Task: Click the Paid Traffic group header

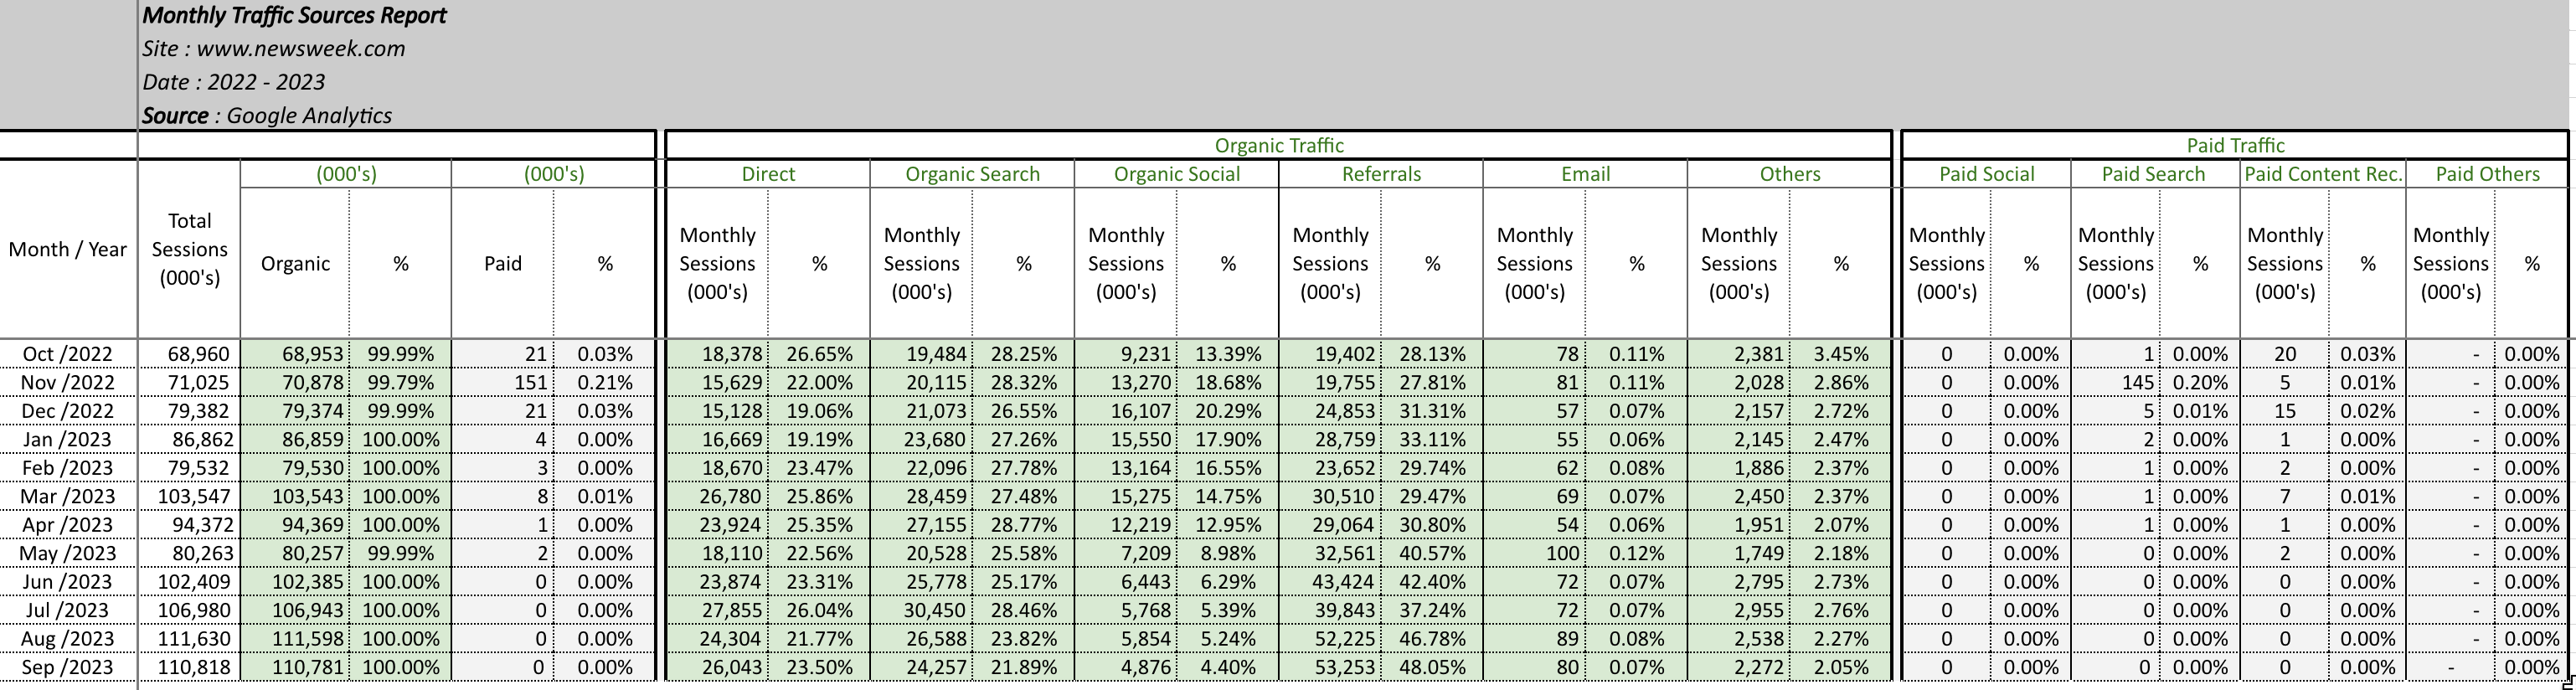Action: [2235, 145]
